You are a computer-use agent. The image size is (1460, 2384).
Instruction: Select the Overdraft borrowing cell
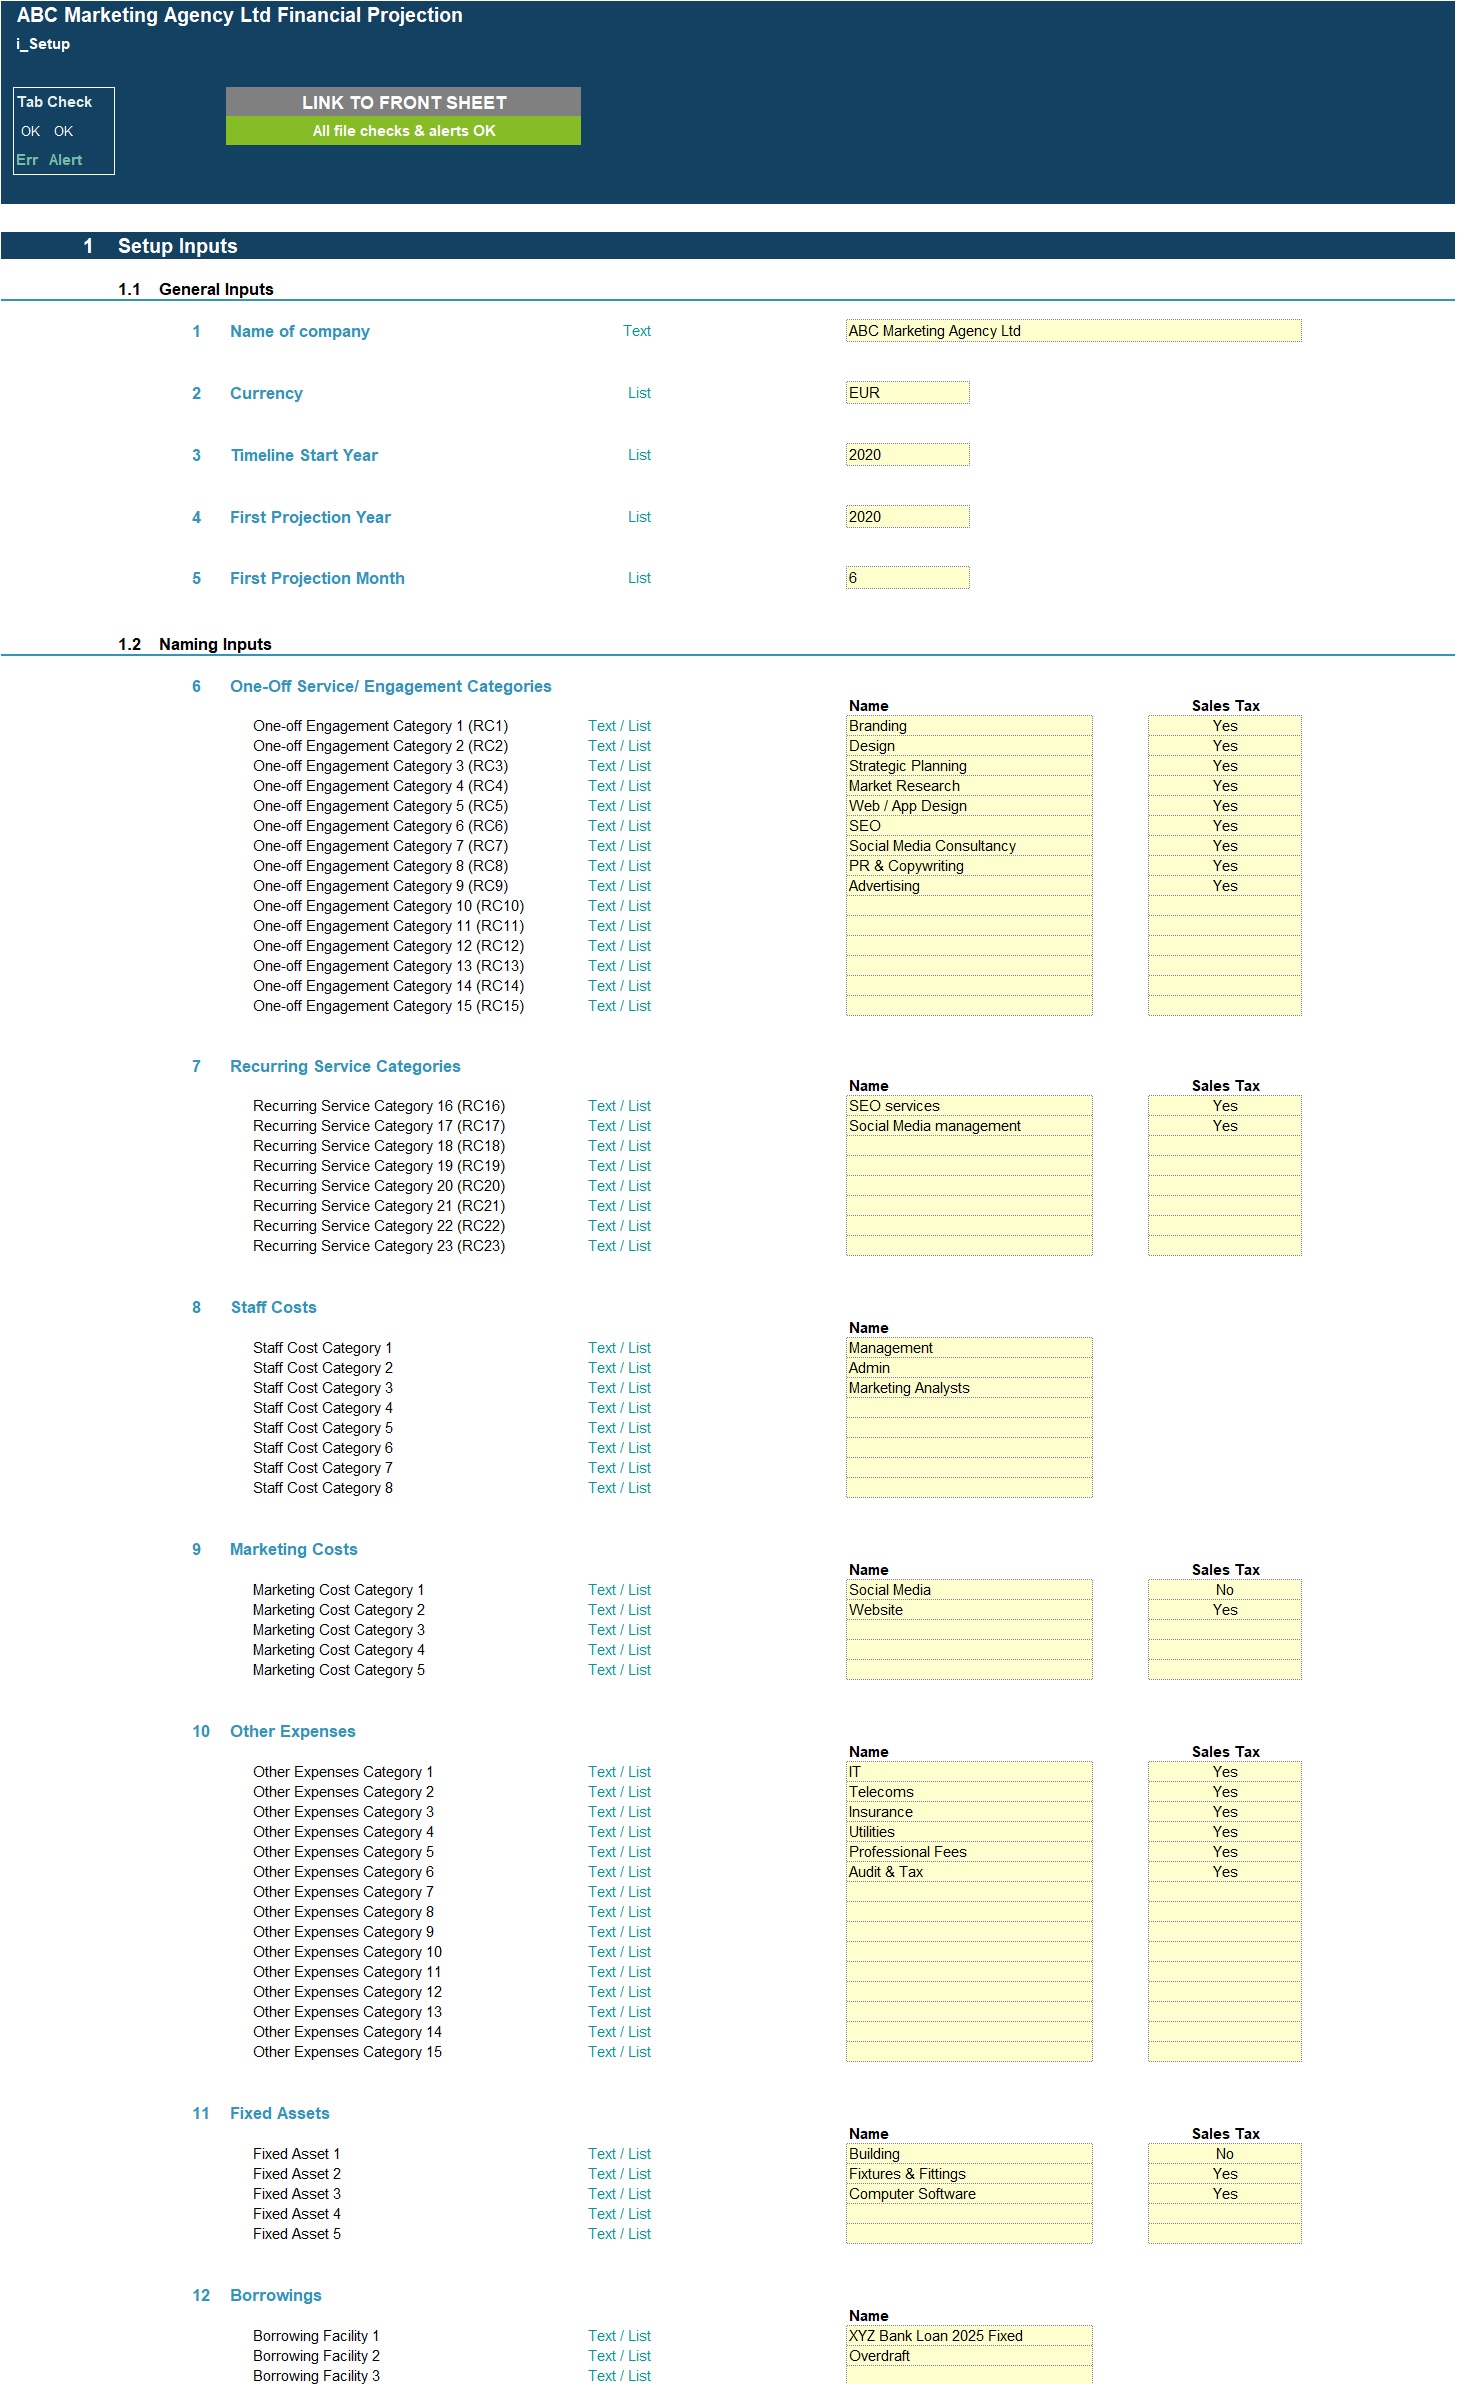click(969, 2356)
